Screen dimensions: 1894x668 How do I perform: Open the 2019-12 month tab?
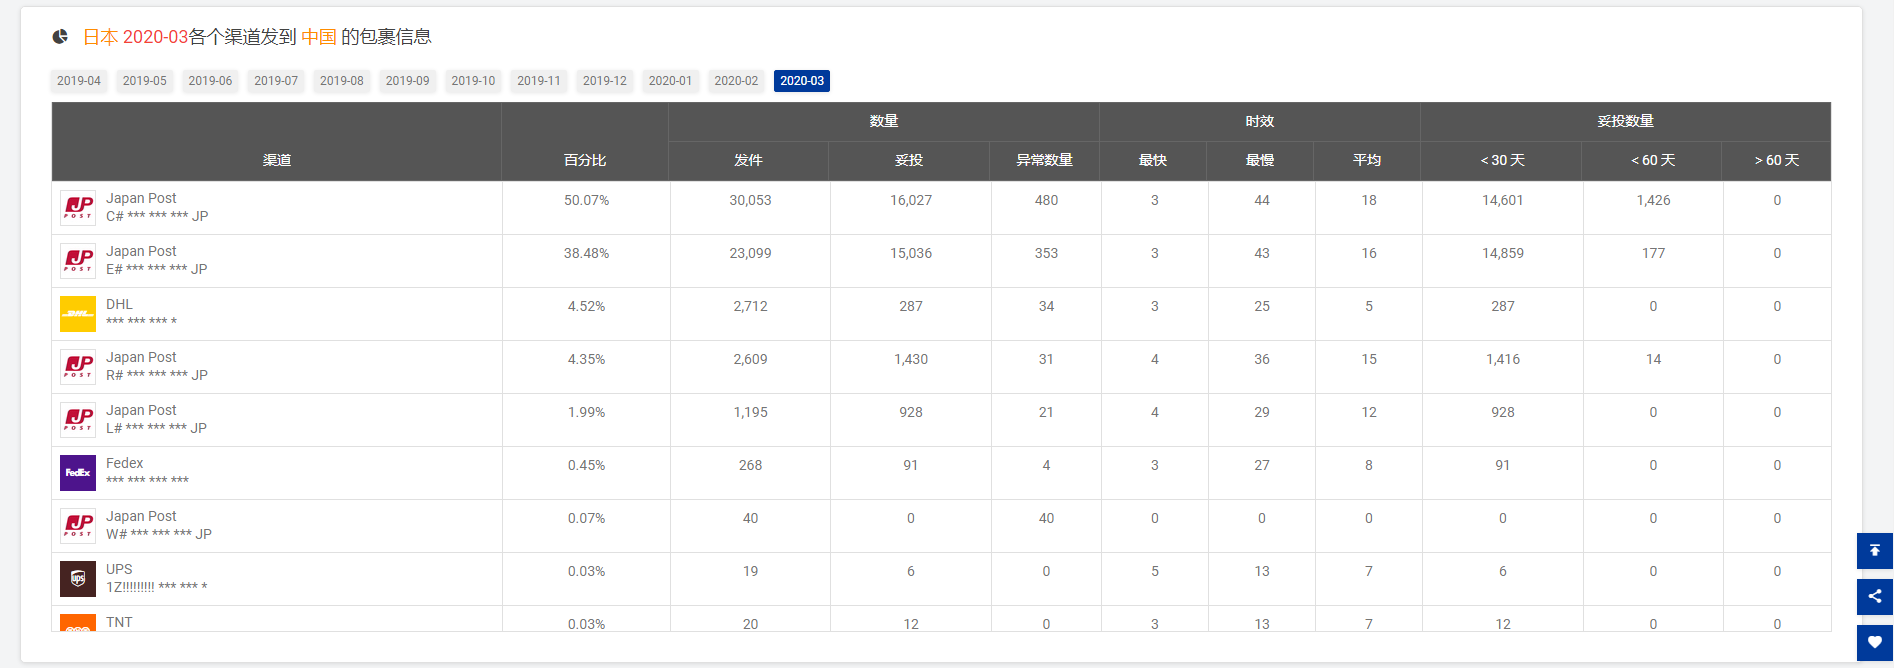(x=605, y=81)
